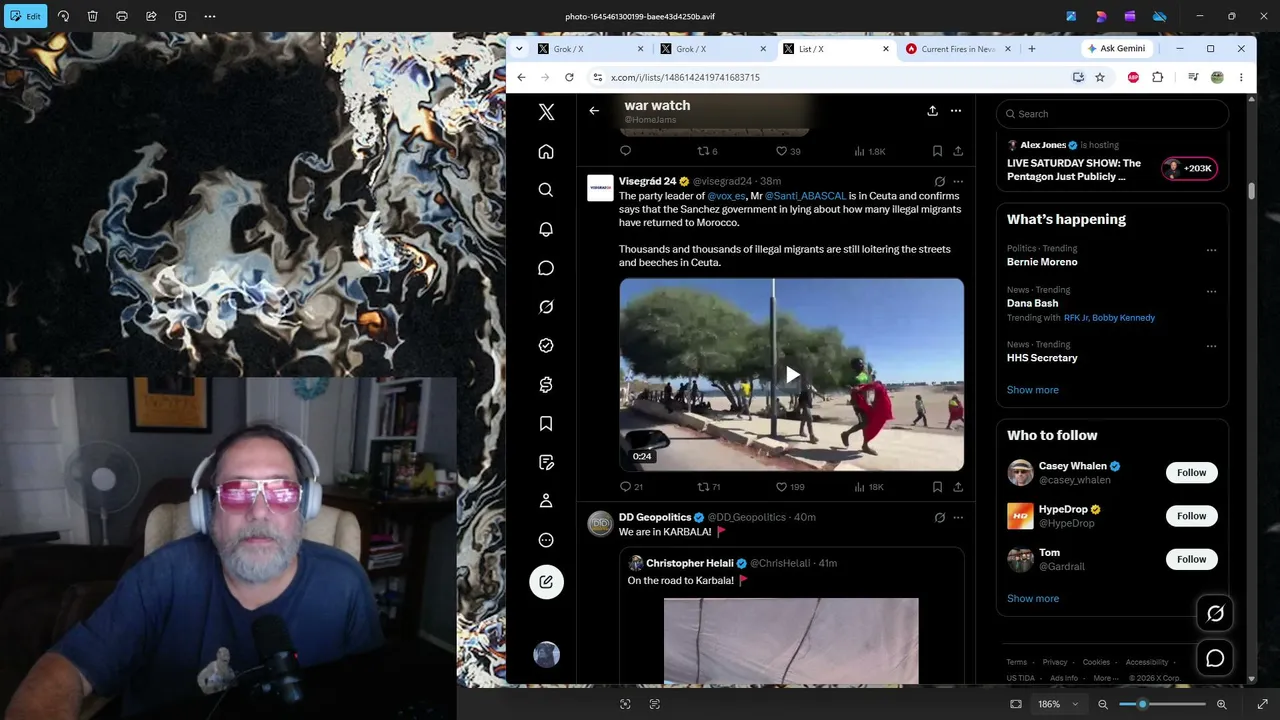The image size is (1280, 720).
Task: Bookmark the Visegrád 24 post
Action: pos(937,487)
